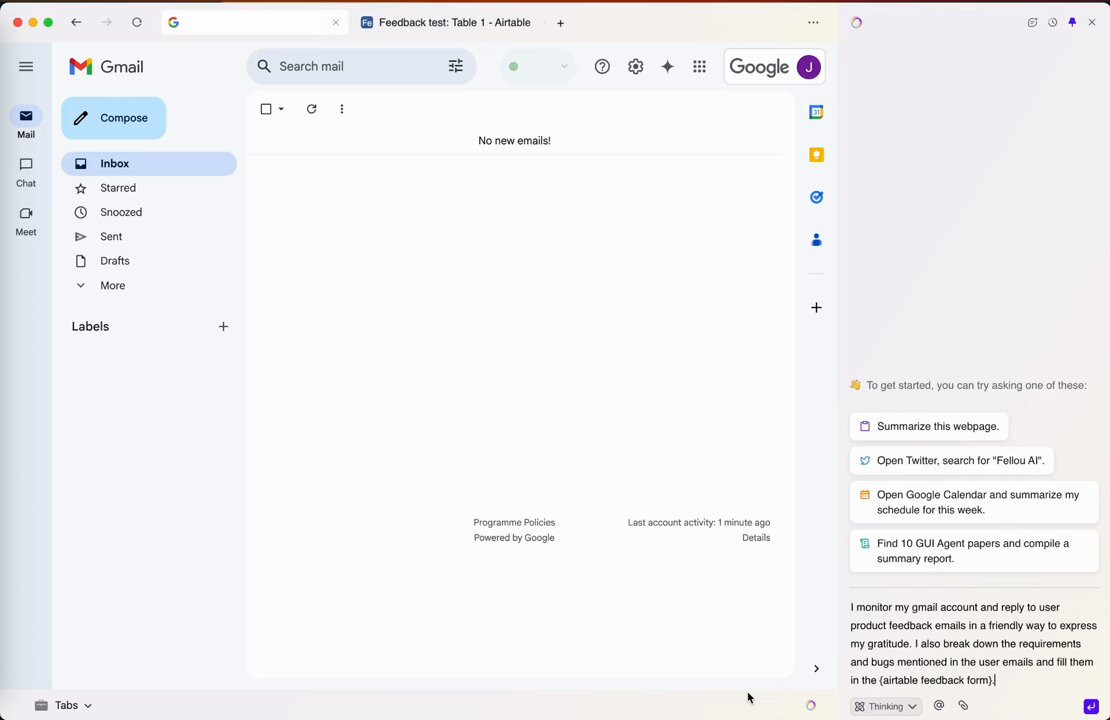Image resolution: width=1110 pixels, height=720 pixels.
Task: Choose 'Summarize this webpage.' suggestion
Action: click(929, 426)
